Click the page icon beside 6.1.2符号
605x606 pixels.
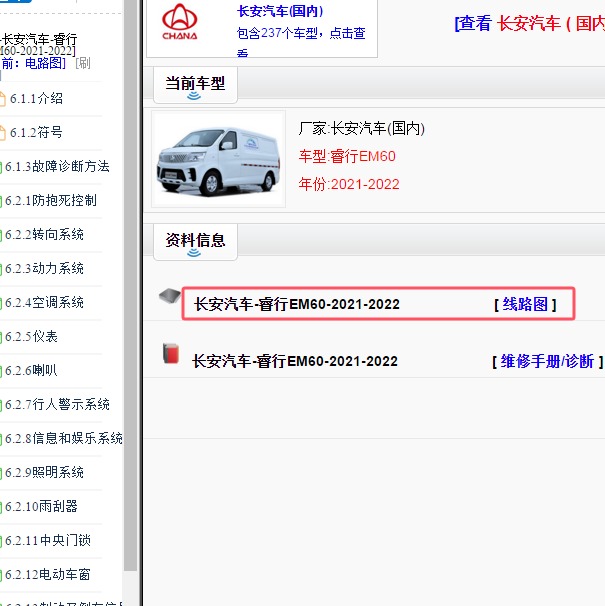(x=2, y=133)
